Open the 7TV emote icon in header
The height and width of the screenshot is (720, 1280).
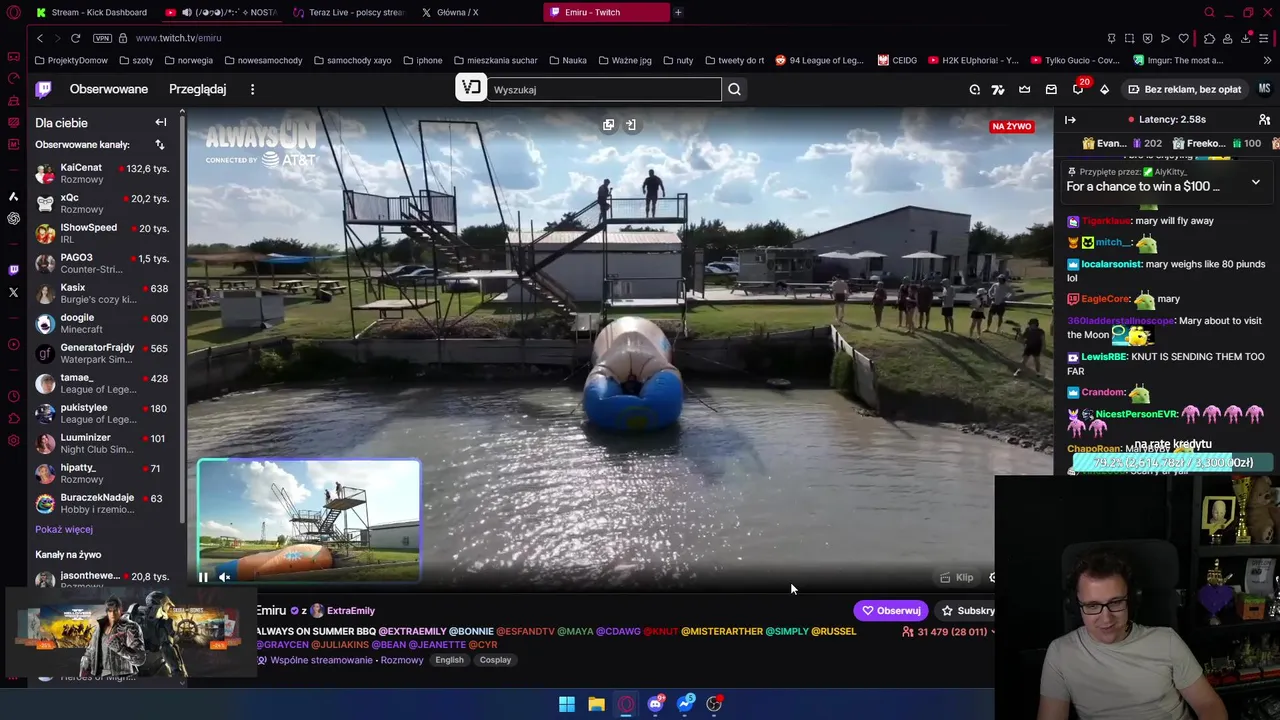coord(997,89)
